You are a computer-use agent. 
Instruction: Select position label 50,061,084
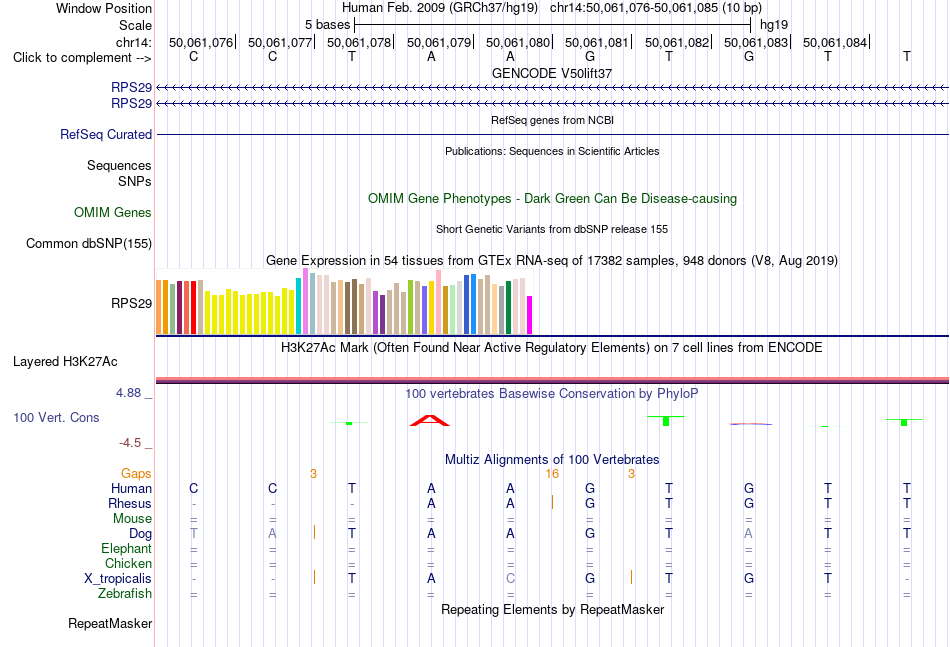pos(835,42)
